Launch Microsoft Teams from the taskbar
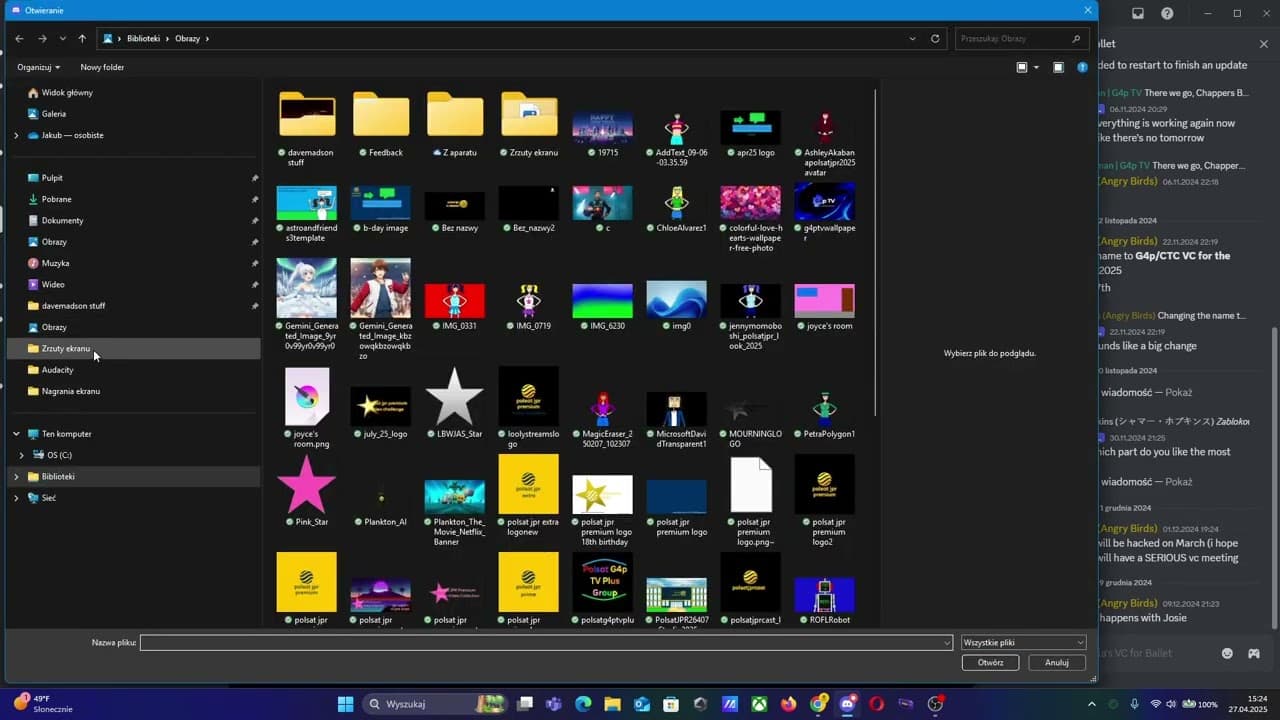Screen dimensions: 1280x720 (x=554, y=704)
